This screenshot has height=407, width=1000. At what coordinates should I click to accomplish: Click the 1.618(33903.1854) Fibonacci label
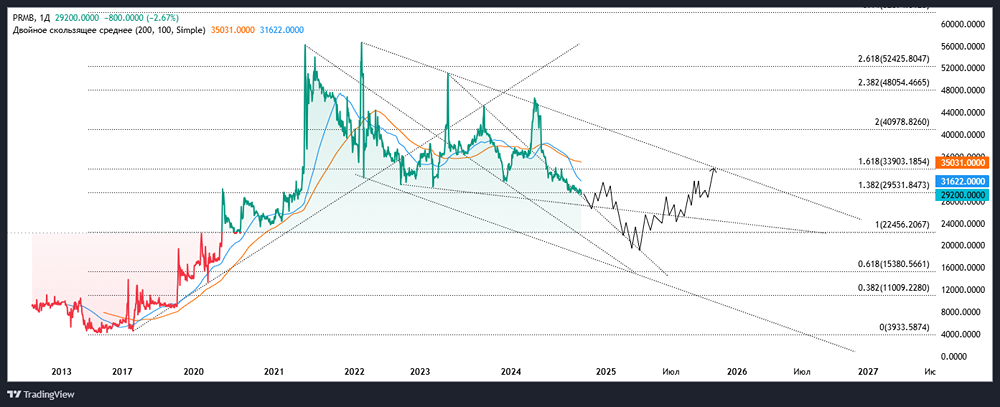click(893, 161)
